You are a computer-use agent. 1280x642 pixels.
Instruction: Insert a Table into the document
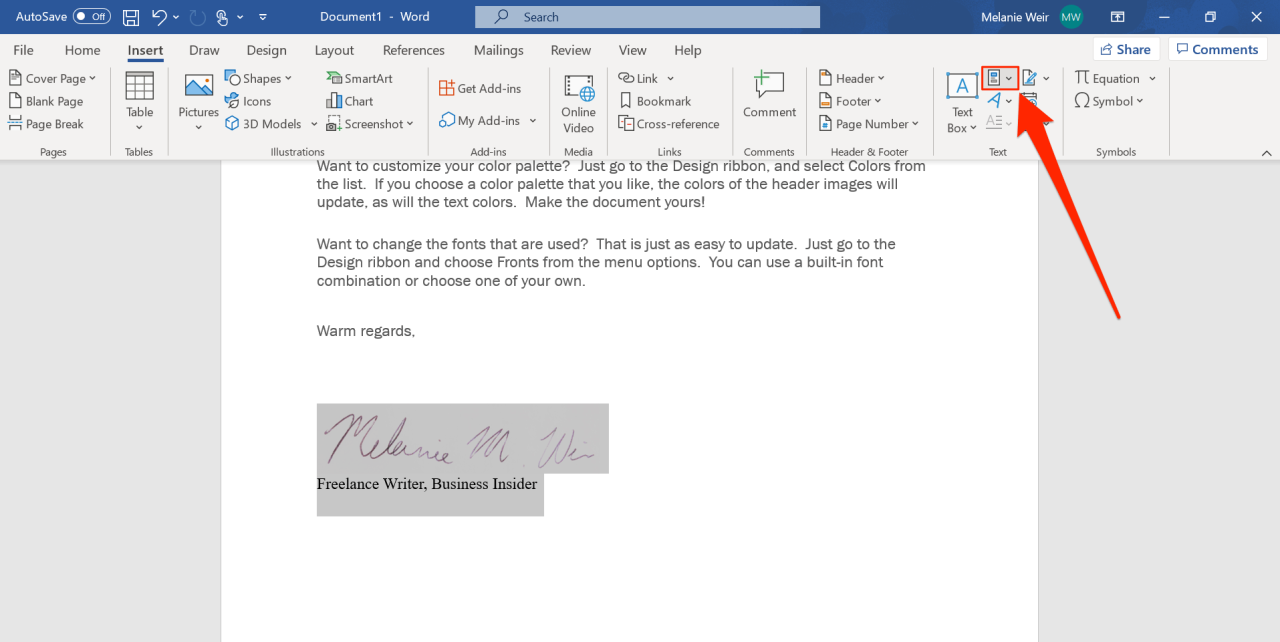(139, 100)
